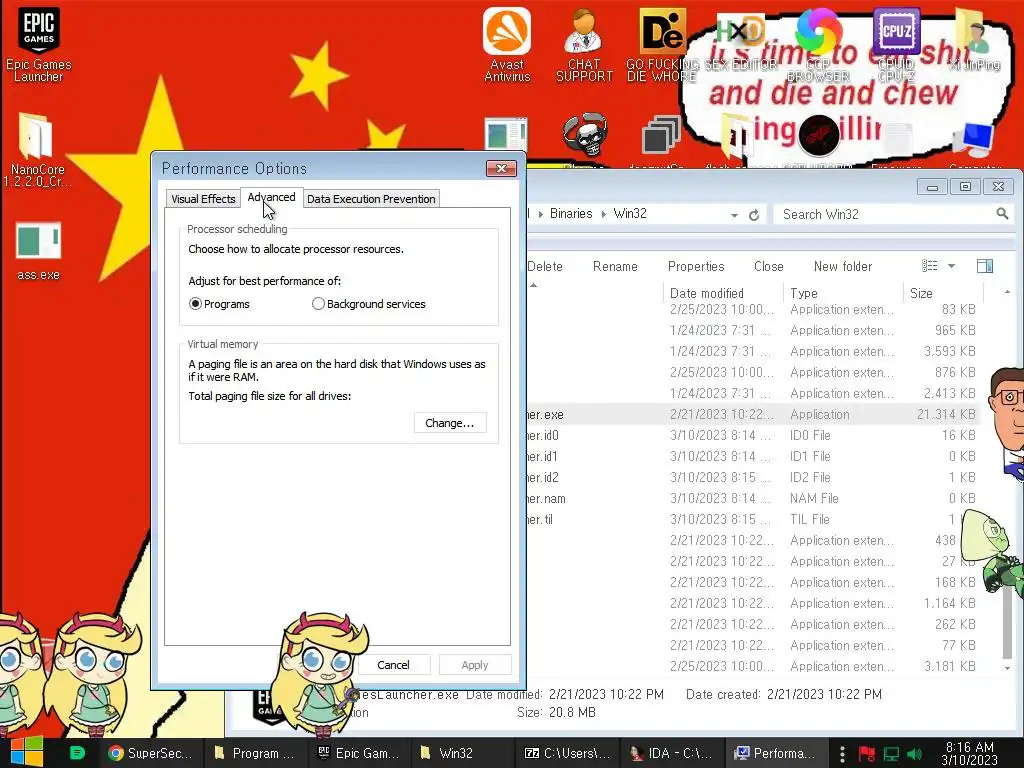Switch to the SuperSec Chrome taskbar window

[151, 753]
